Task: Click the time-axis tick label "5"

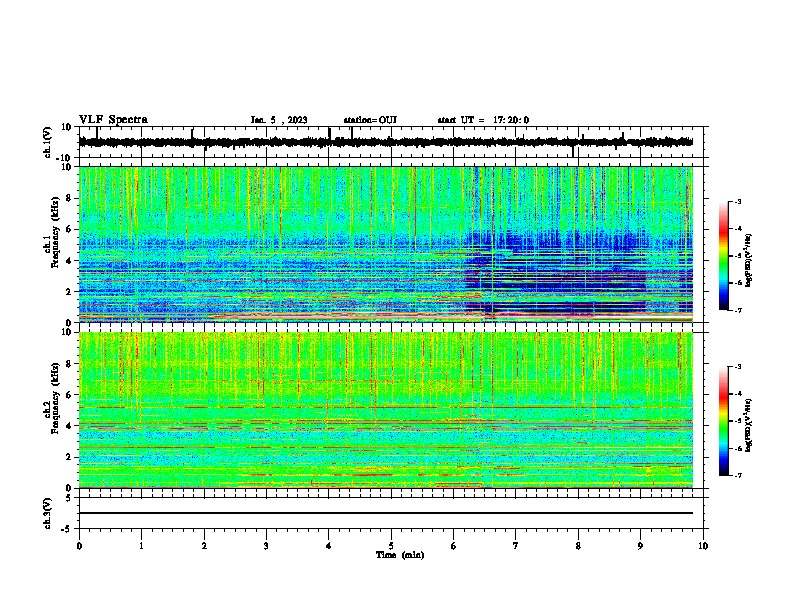Action: tap(391, 546)
